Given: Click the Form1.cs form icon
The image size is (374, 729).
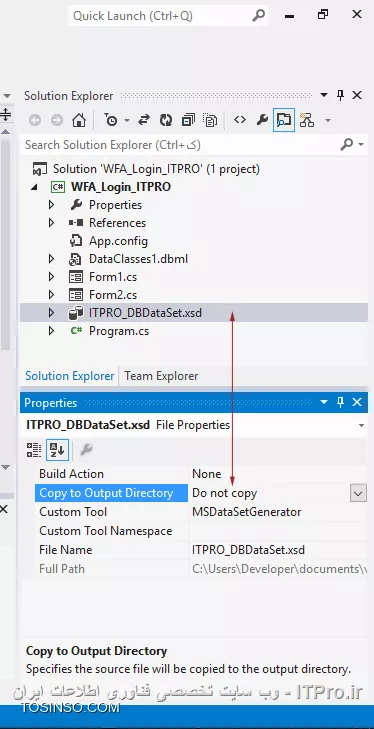Looking at the screenshot, I should coord(75,277).
